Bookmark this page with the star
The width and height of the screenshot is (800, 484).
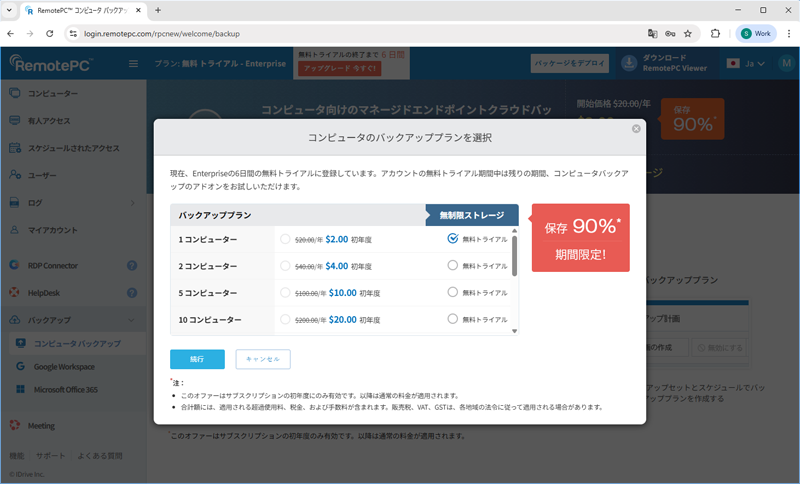[688, 34]
